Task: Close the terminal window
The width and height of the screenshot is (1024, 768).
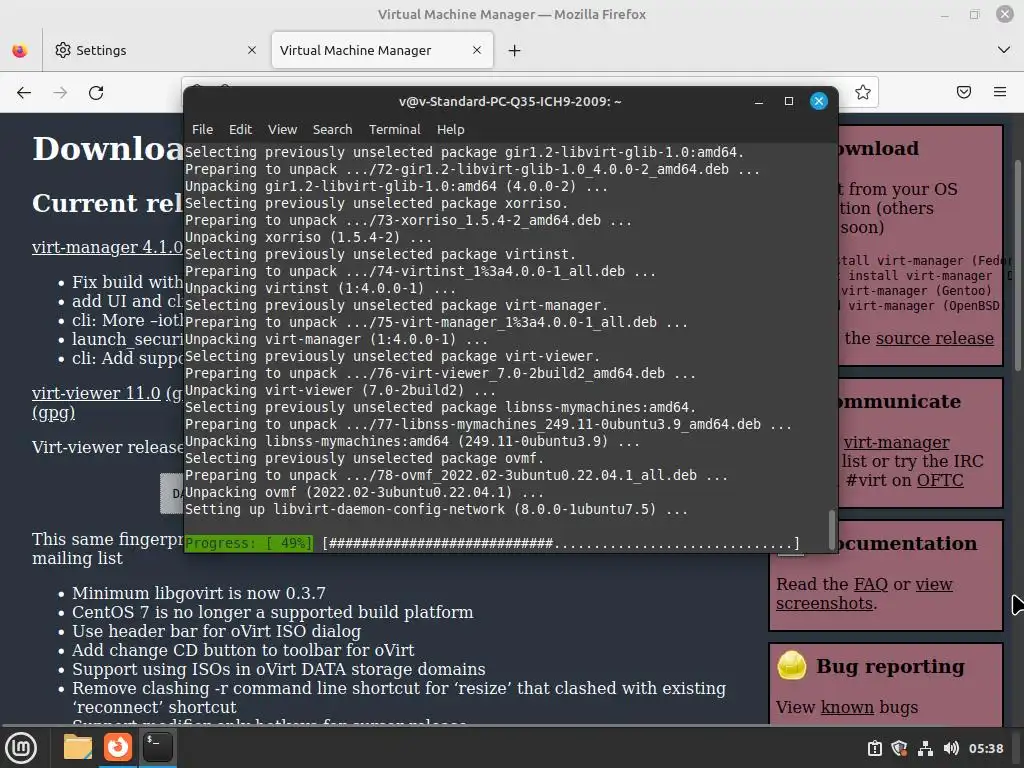Action: click(x=819, y=101)
